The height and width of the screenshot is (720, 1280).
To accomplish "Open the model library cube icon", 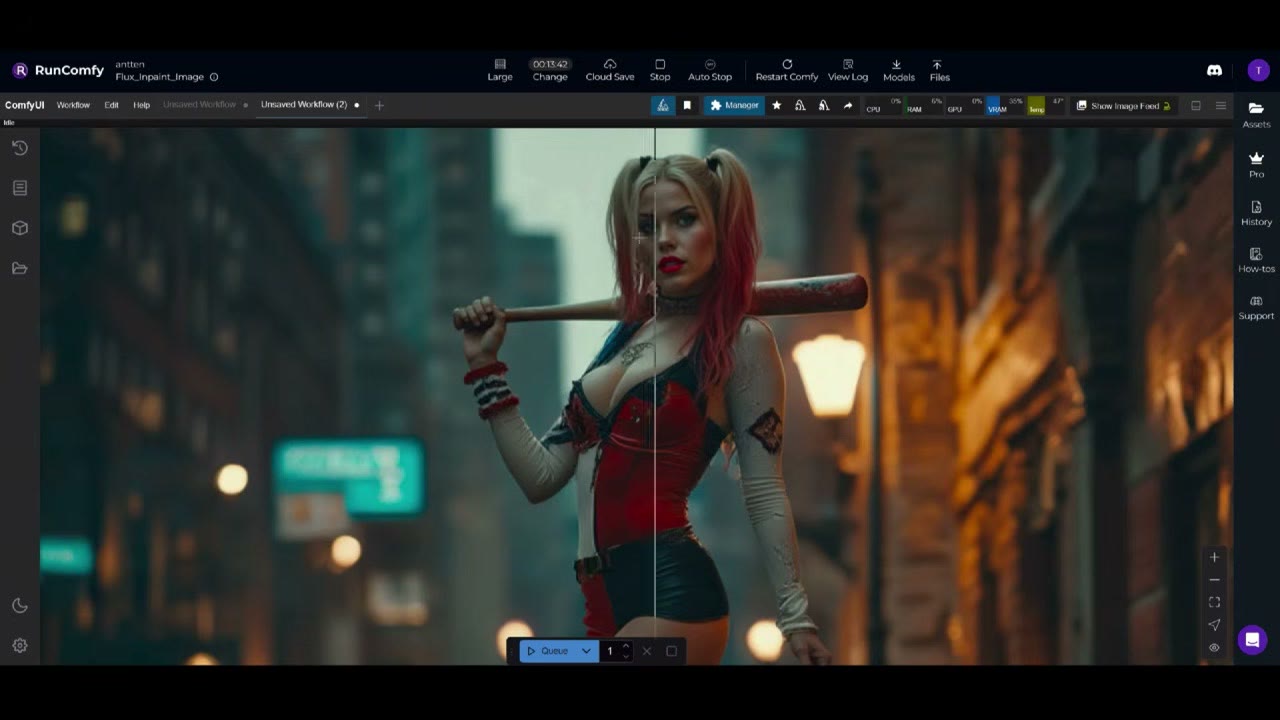I will (19, 228).
